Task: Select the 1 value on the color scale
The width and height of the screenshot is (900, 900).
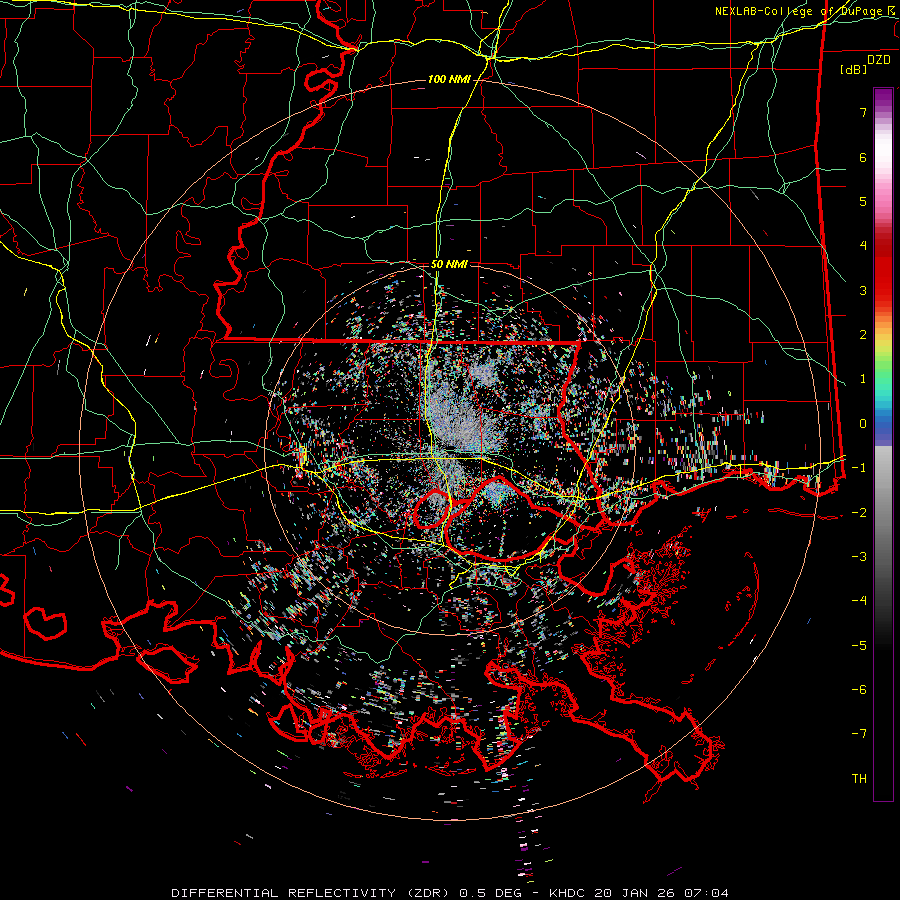Action: [x=863, y=379]
